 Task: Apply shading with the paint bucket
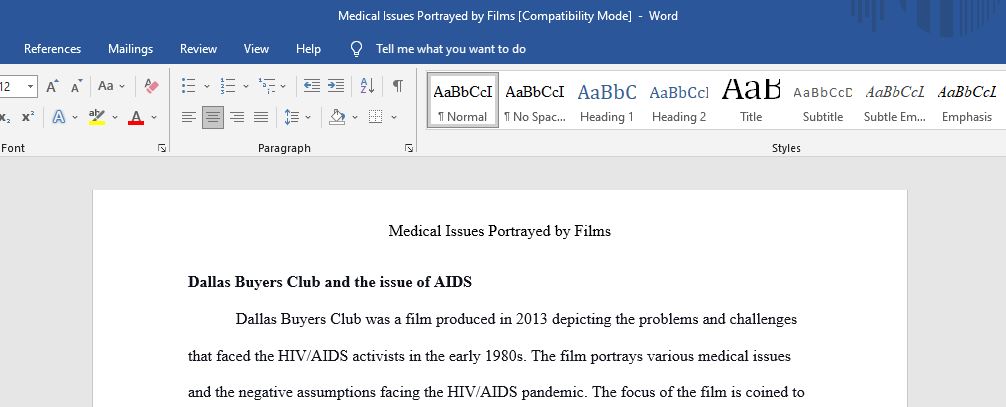pos(337,117)
